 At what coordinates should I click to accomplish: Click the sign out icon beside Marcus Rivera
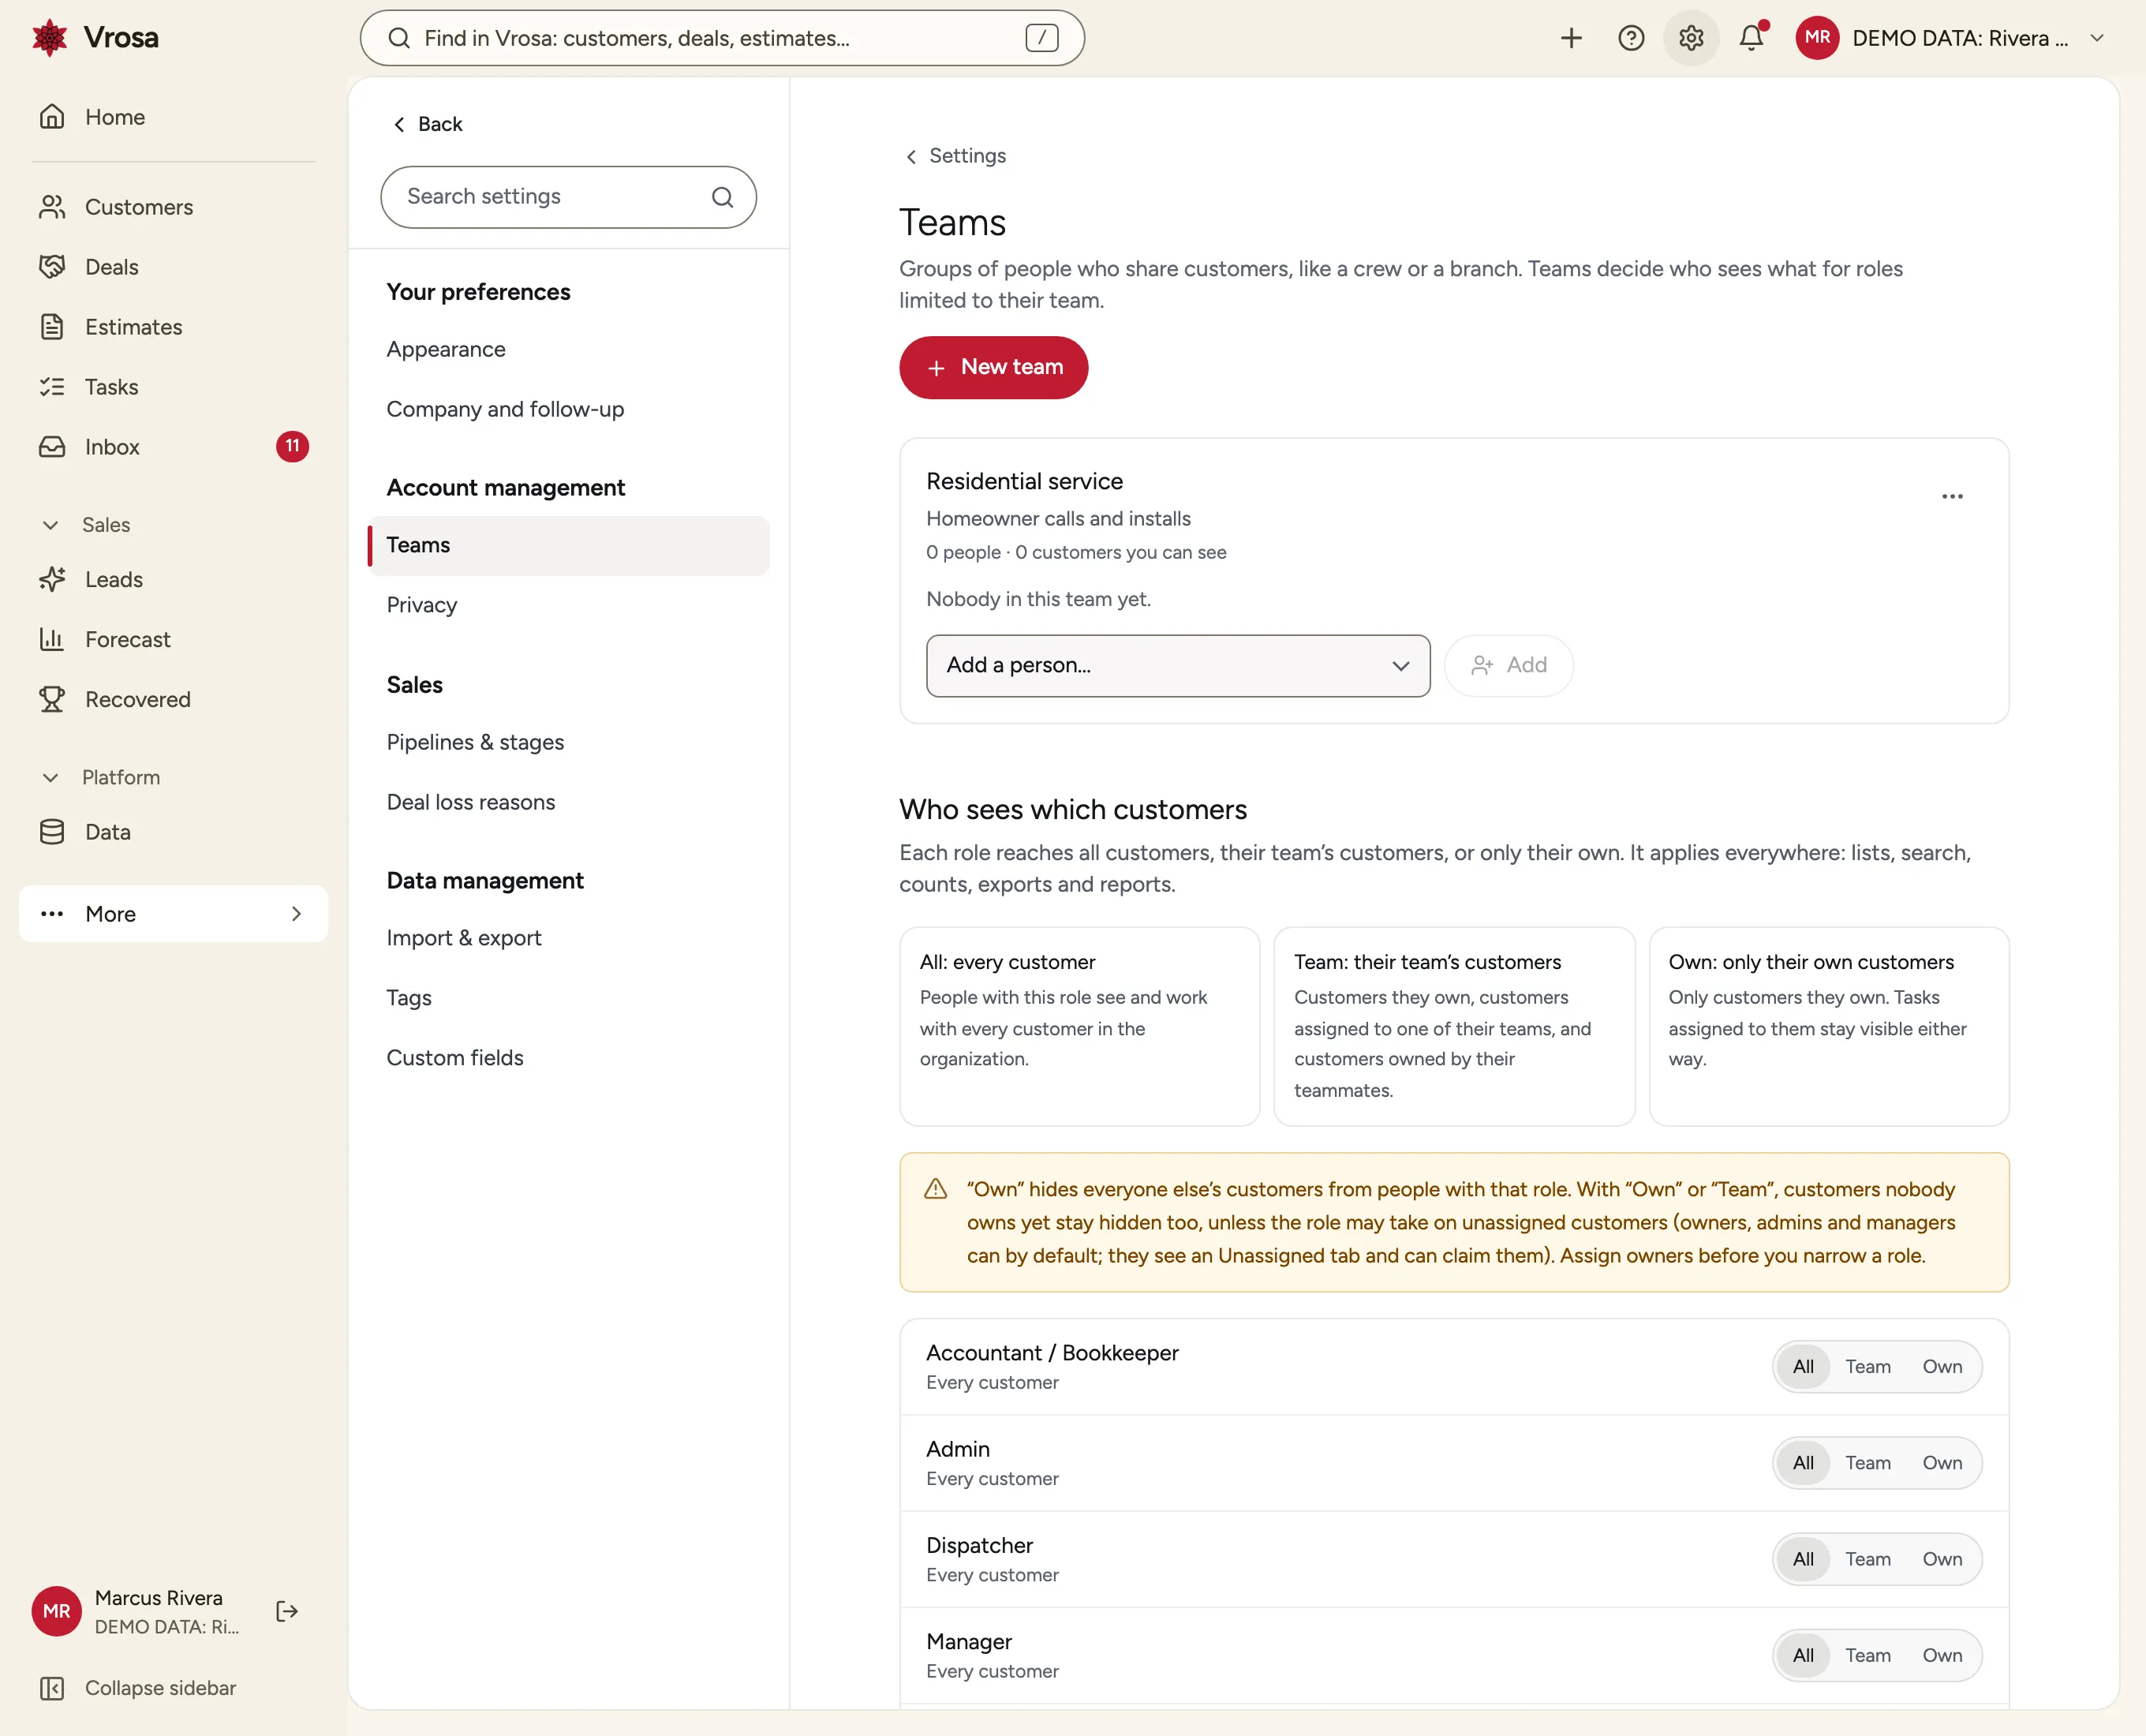click(x=287, y=1611)
